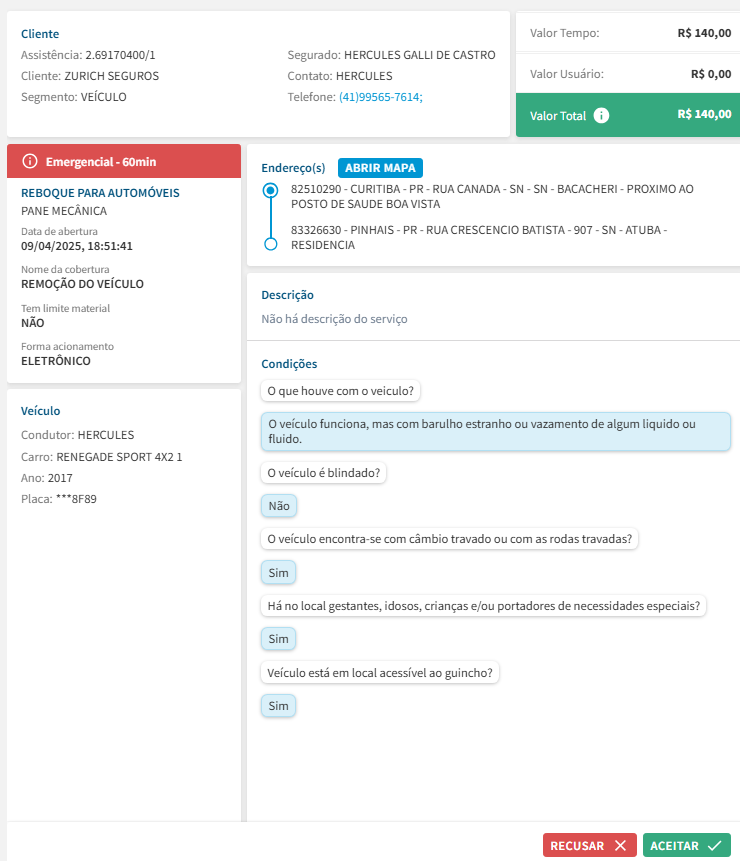Select the destination address marker circle
Image resolution: width=740 pixels, height=861 pixels.
(270, 244)
